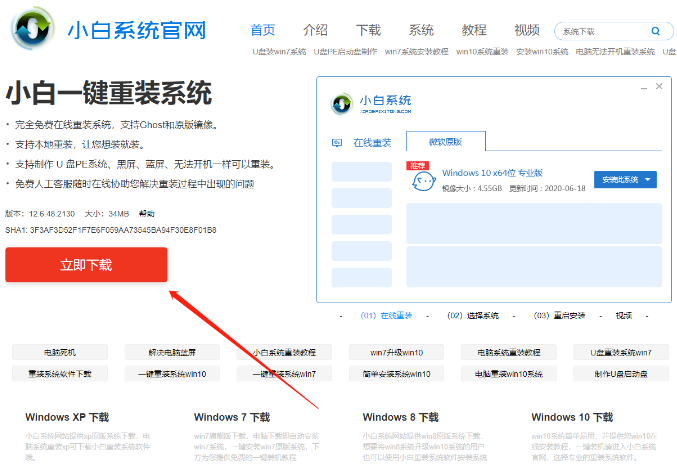This screenshot has width=677, height=465.
Task: Click the 小白系统 logo inside the app preview
Action: click(342, 104)
